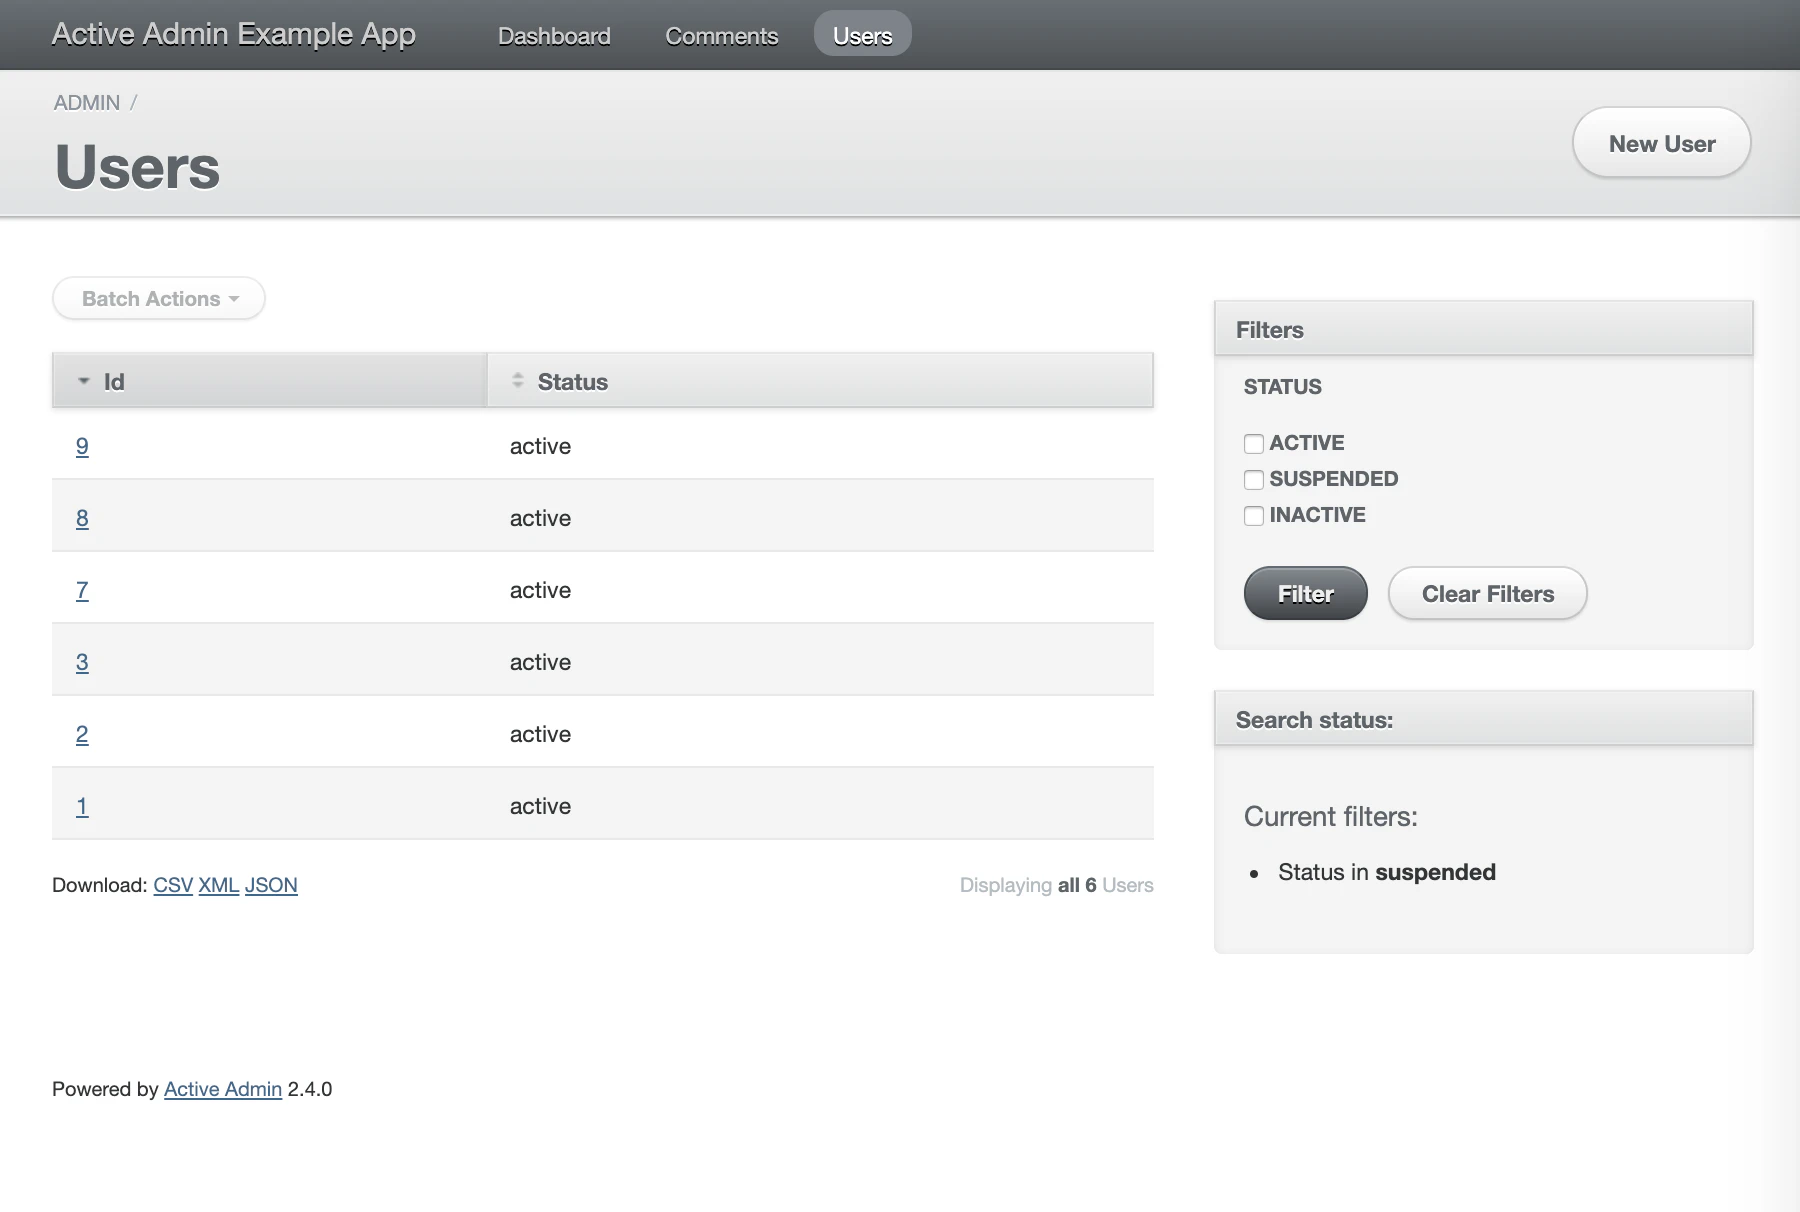Screen dimensions: 1800x1212
Task: Click the New User button
Action: pyautogui.click(x=1661, y=143)
